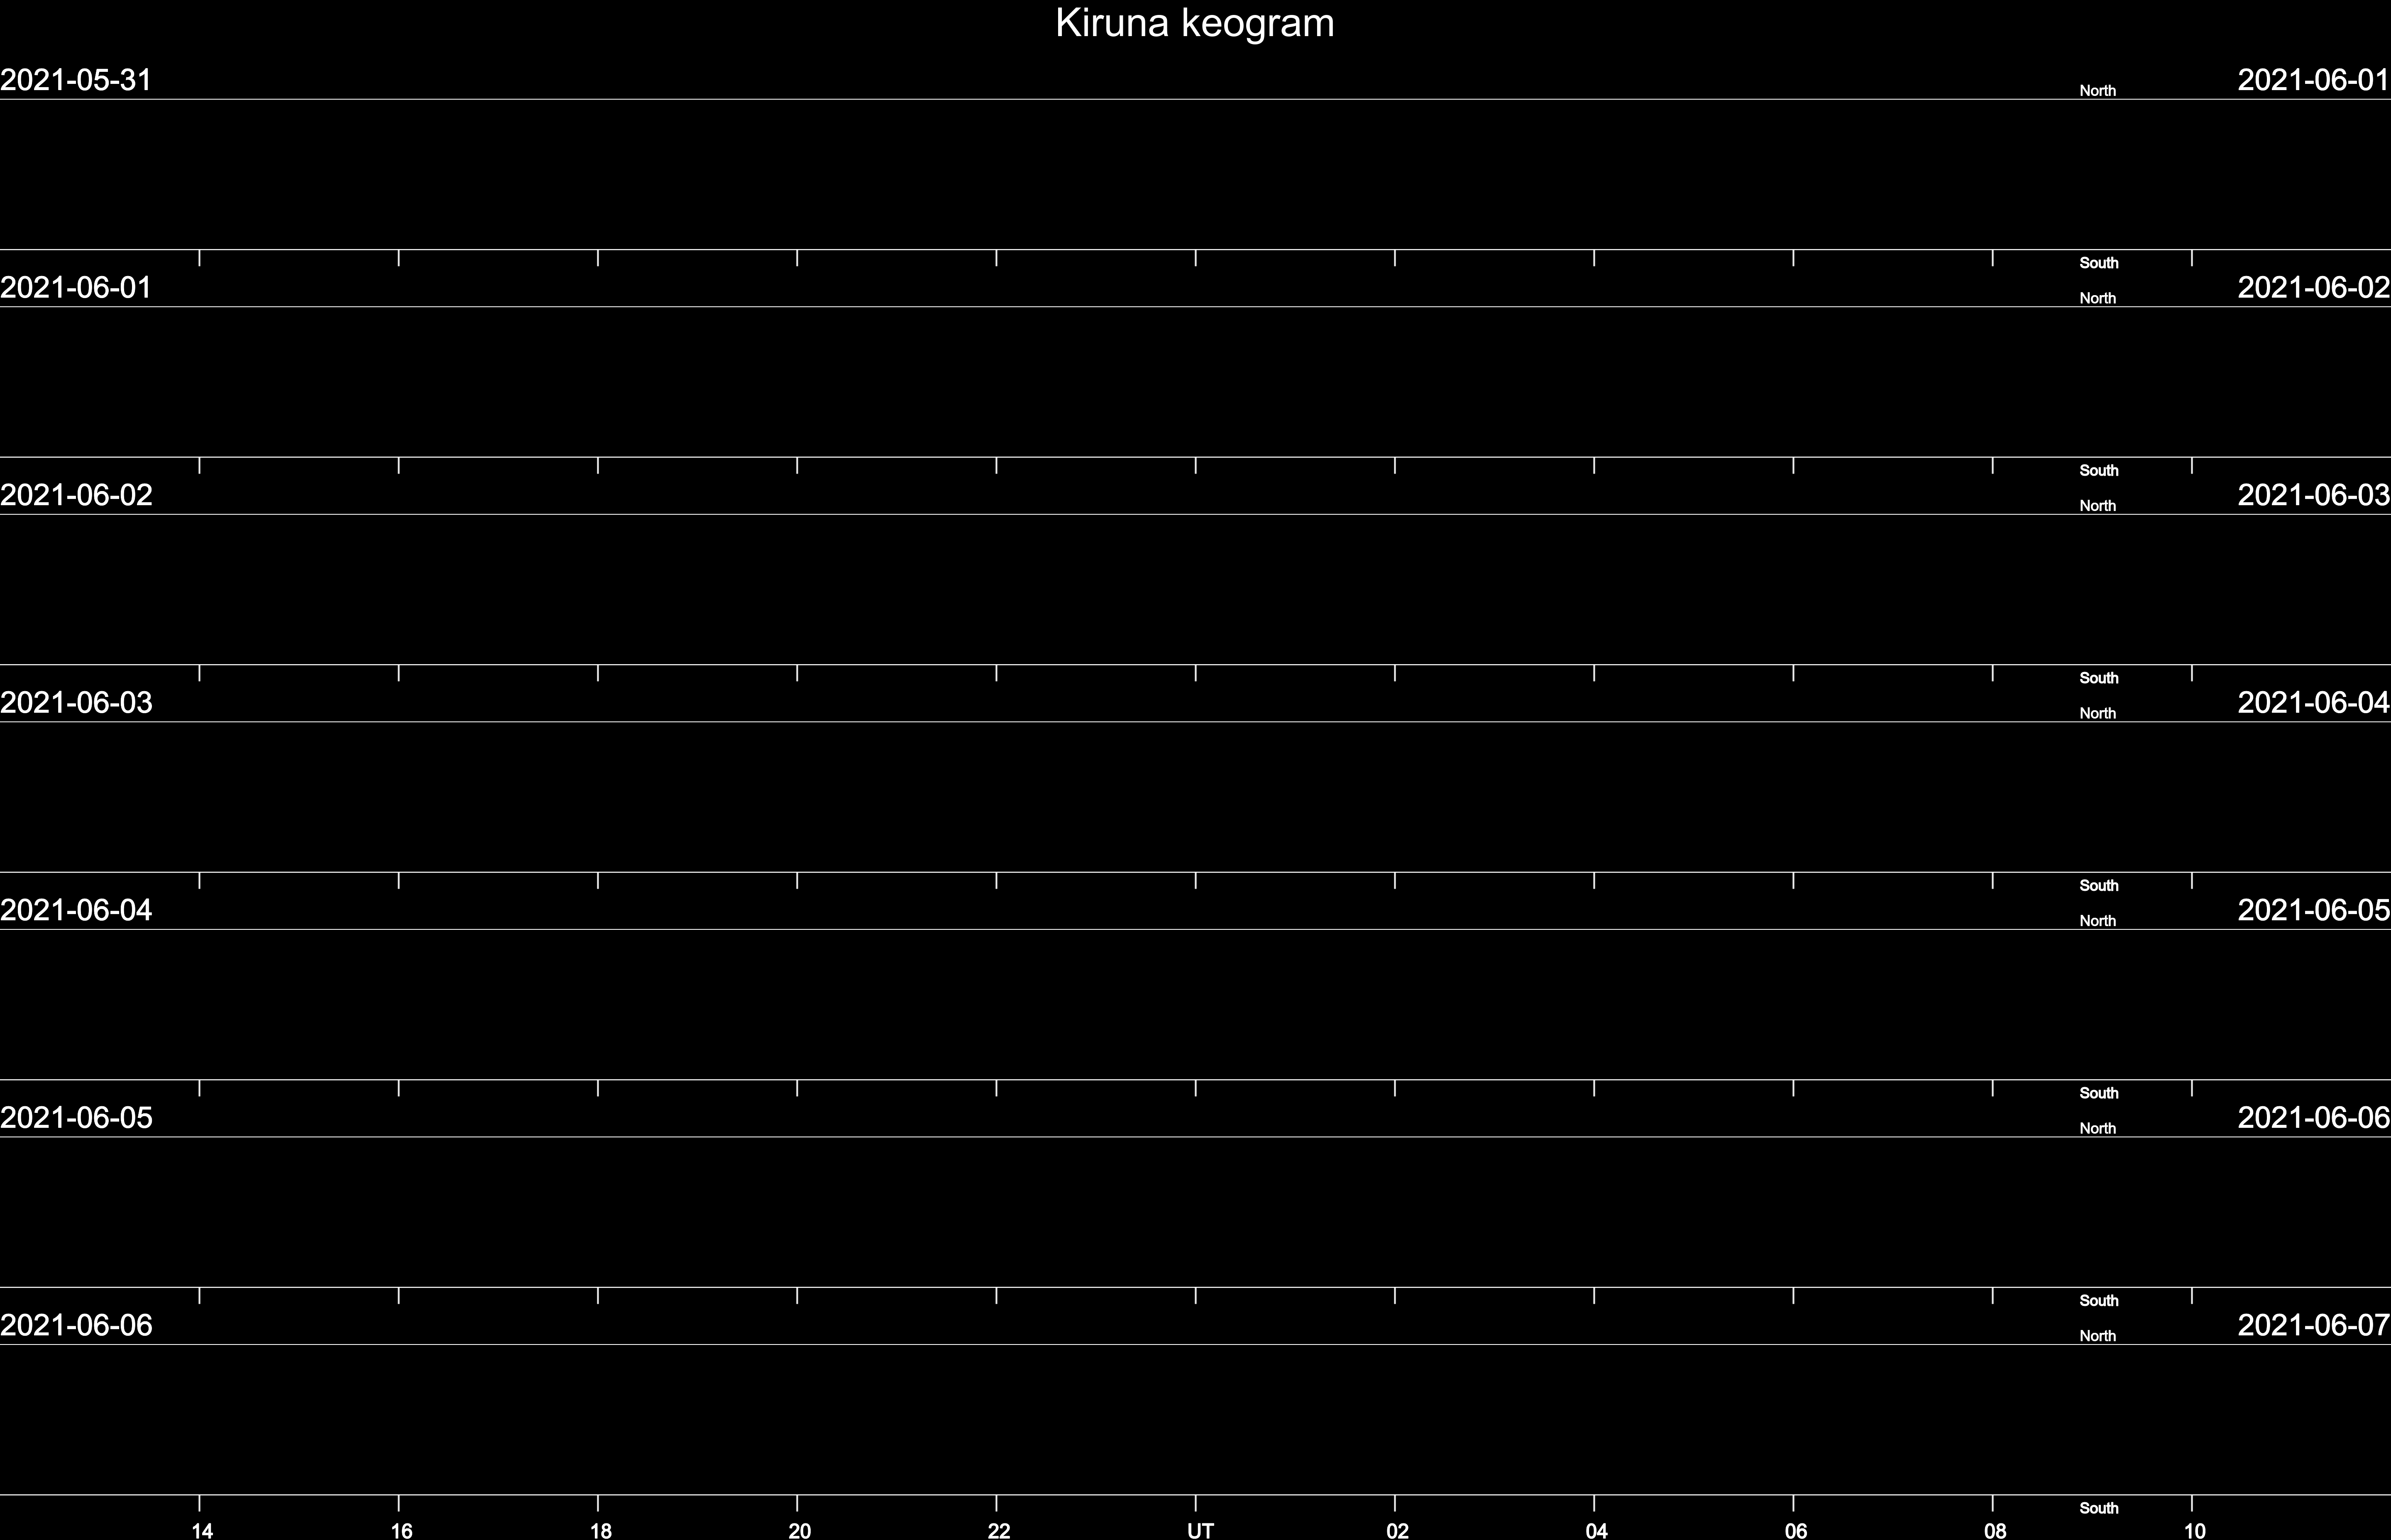Click the UT midnight axis label
The height and width of the screenshot is (1540, 2391).
(x=1200, y=1530)
